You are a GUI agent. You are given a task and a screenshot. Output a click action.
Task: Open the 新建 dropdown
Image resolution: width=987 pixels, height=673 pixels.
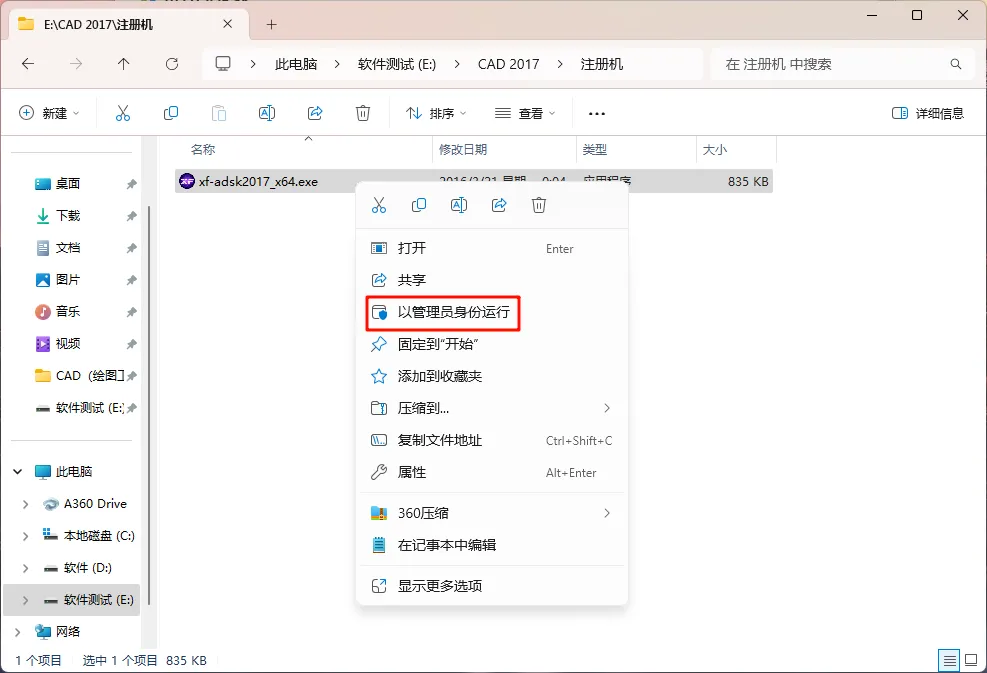[x=49, y=113]
